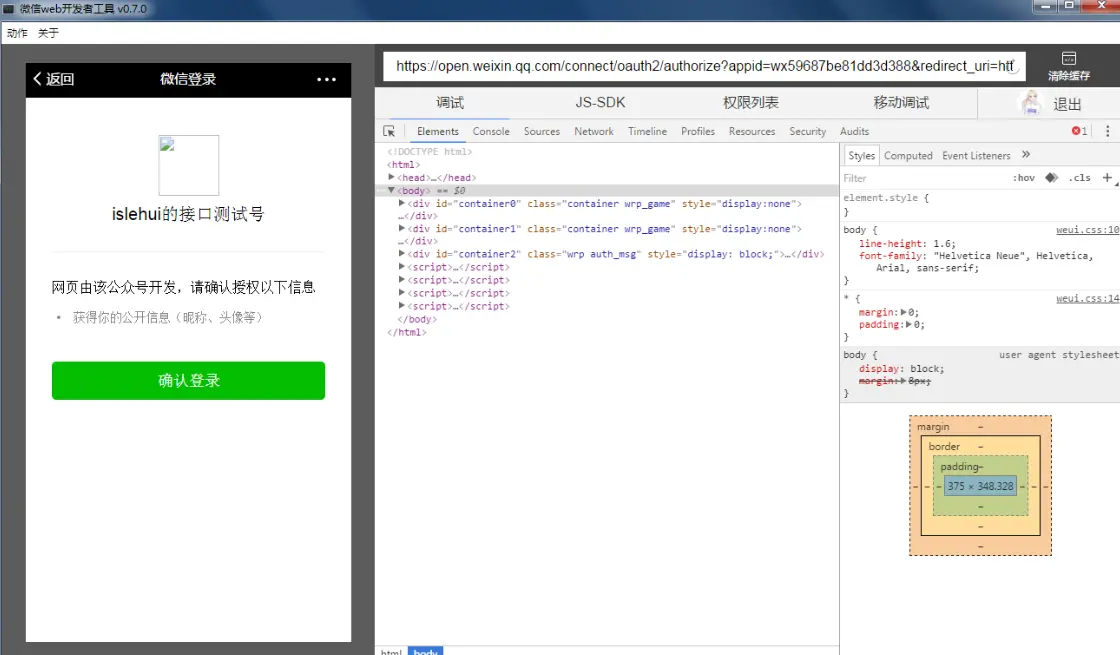Open the weui.css:14 source link
Image resolution: width=1120 pixels, height=655 pixels.
click(x=1087, y=299)
